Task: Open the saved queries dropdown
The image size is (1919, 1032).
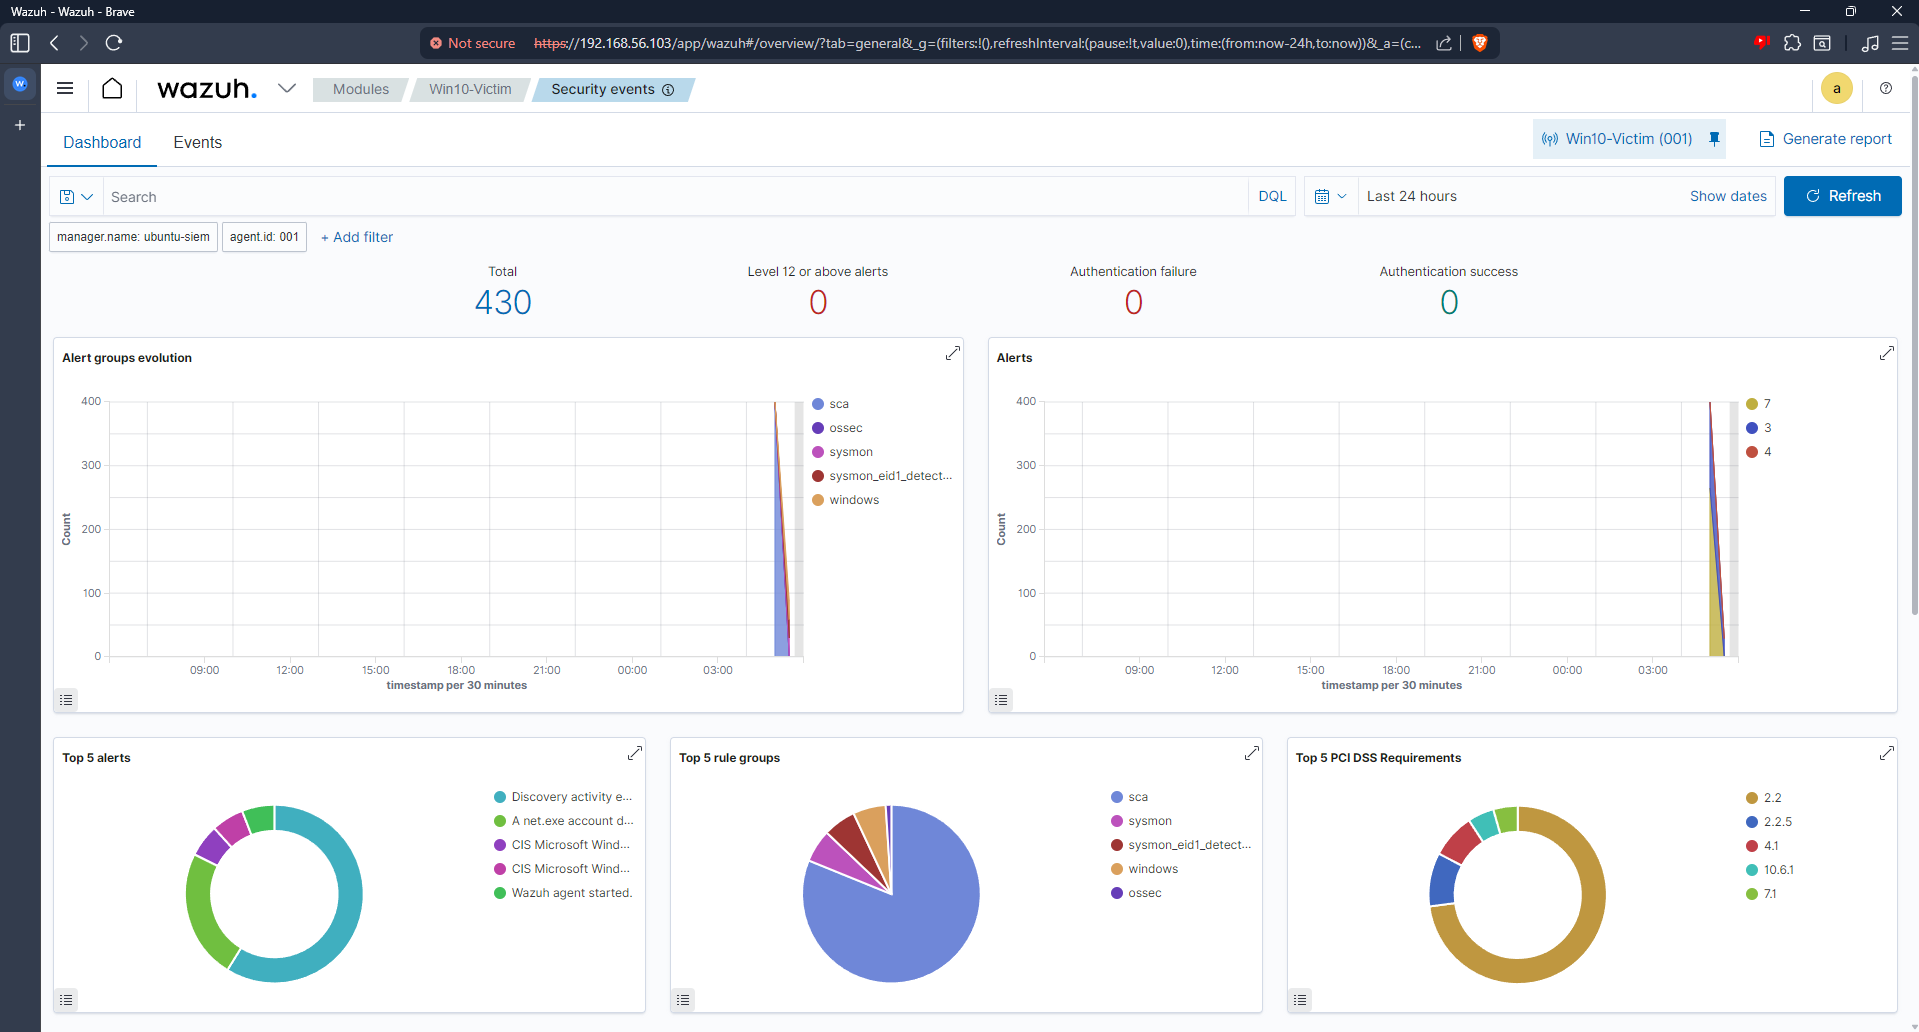Action: coord(76,197)
